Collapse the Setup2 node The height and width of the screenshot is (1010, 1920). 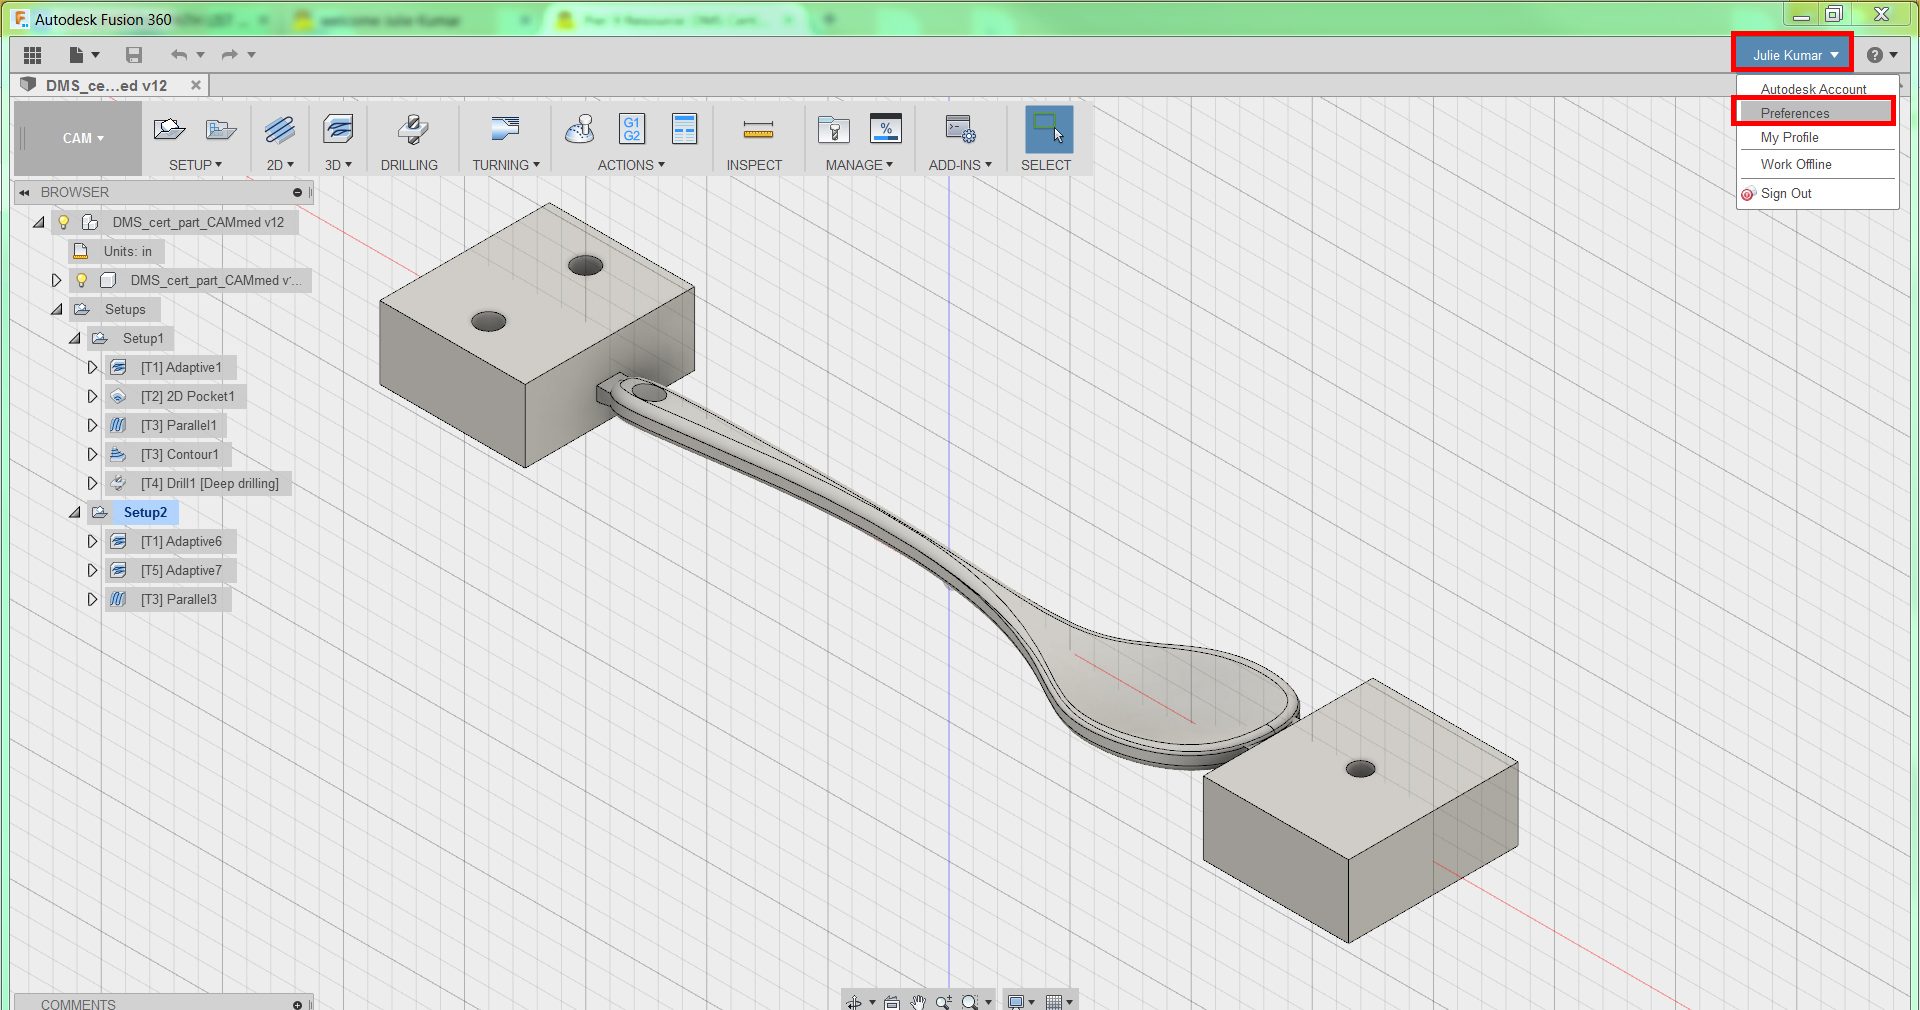pyautogui.click(x=75, y=512)
